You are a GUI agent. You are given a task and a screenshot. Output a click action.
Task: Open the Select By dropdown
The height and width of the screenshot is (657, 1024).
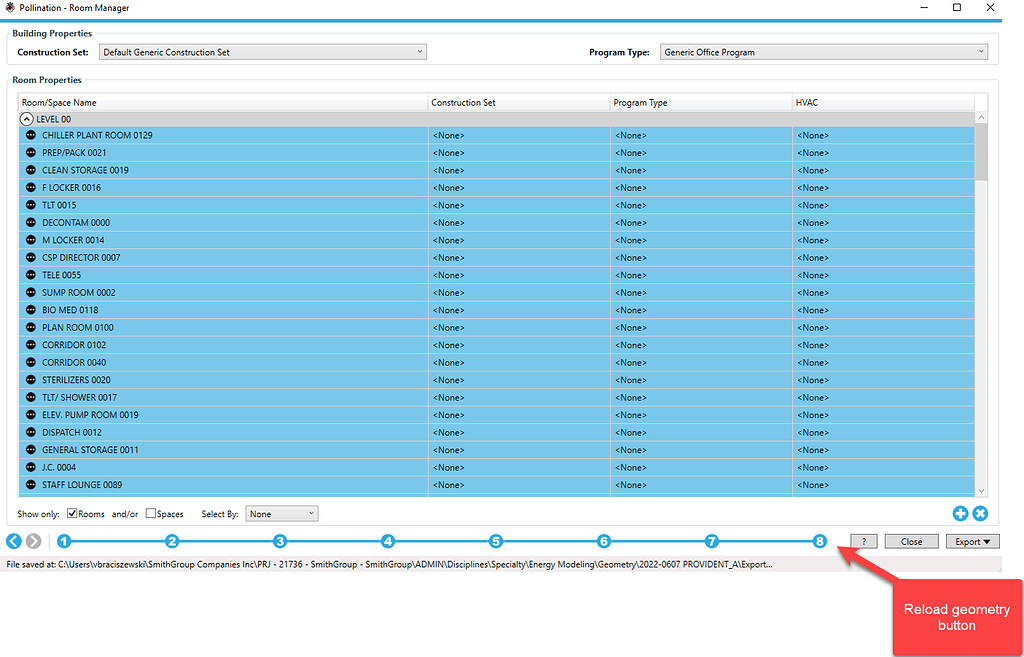[281, 513]
